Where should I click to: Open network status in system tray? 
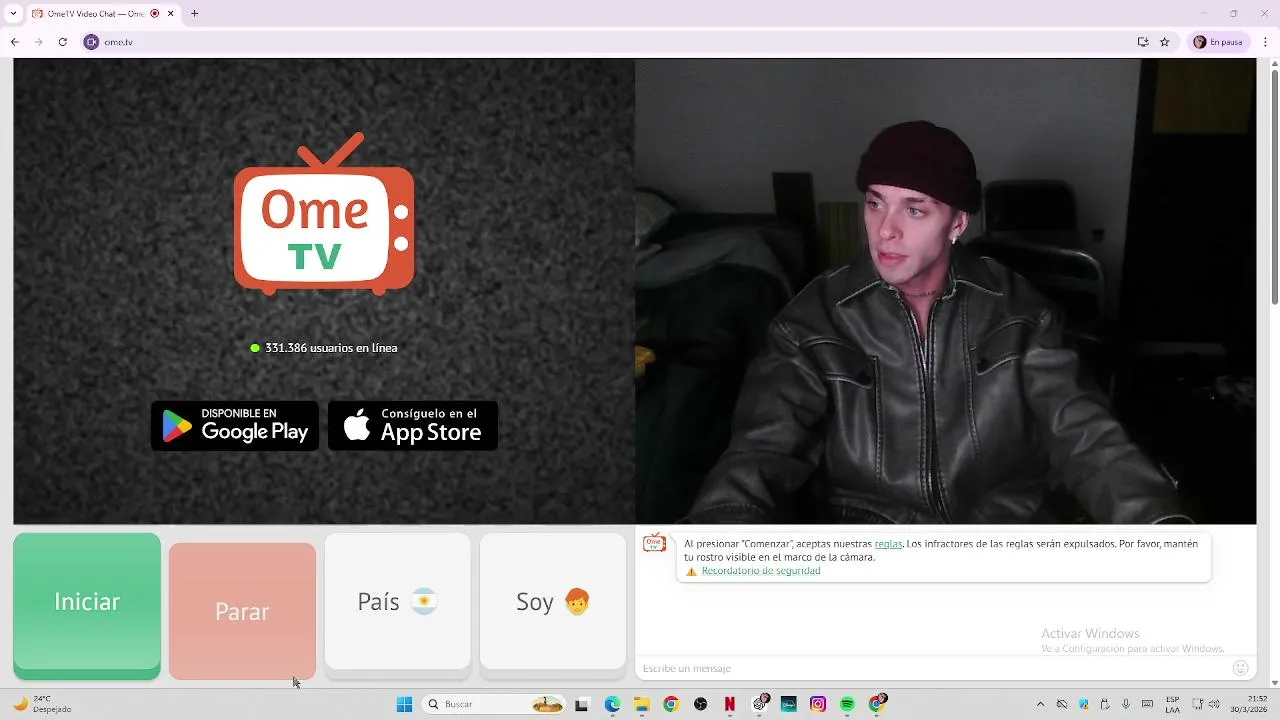[1198, 704]
